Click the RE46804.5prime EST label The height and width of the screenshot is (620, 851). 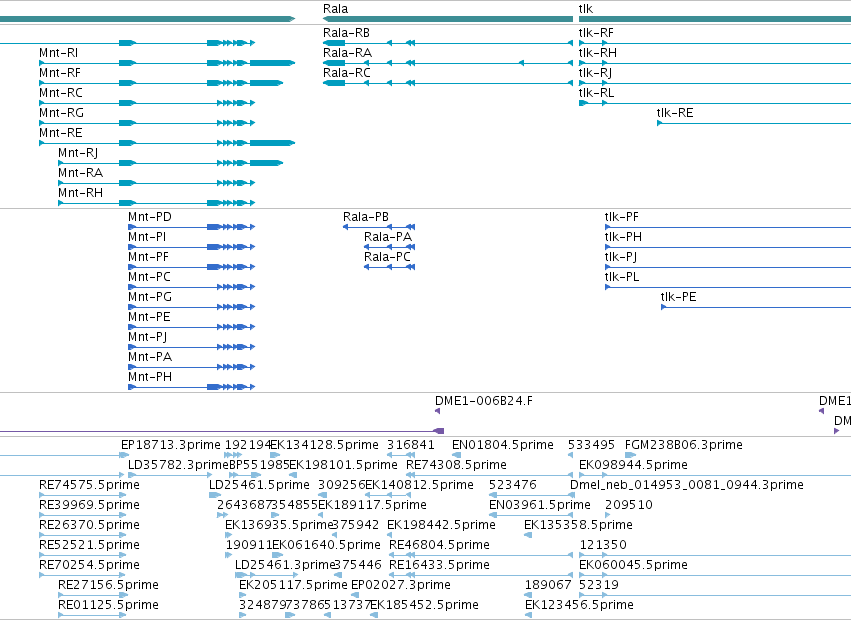point(440,545)
